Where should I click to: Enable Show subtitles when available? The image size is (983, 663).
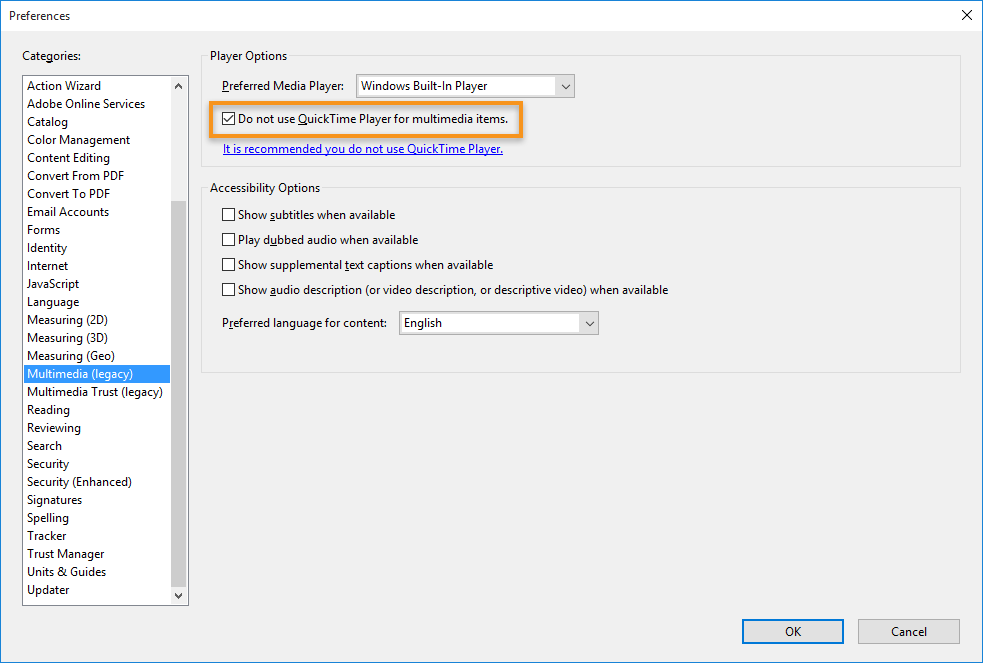pos(229,214)
